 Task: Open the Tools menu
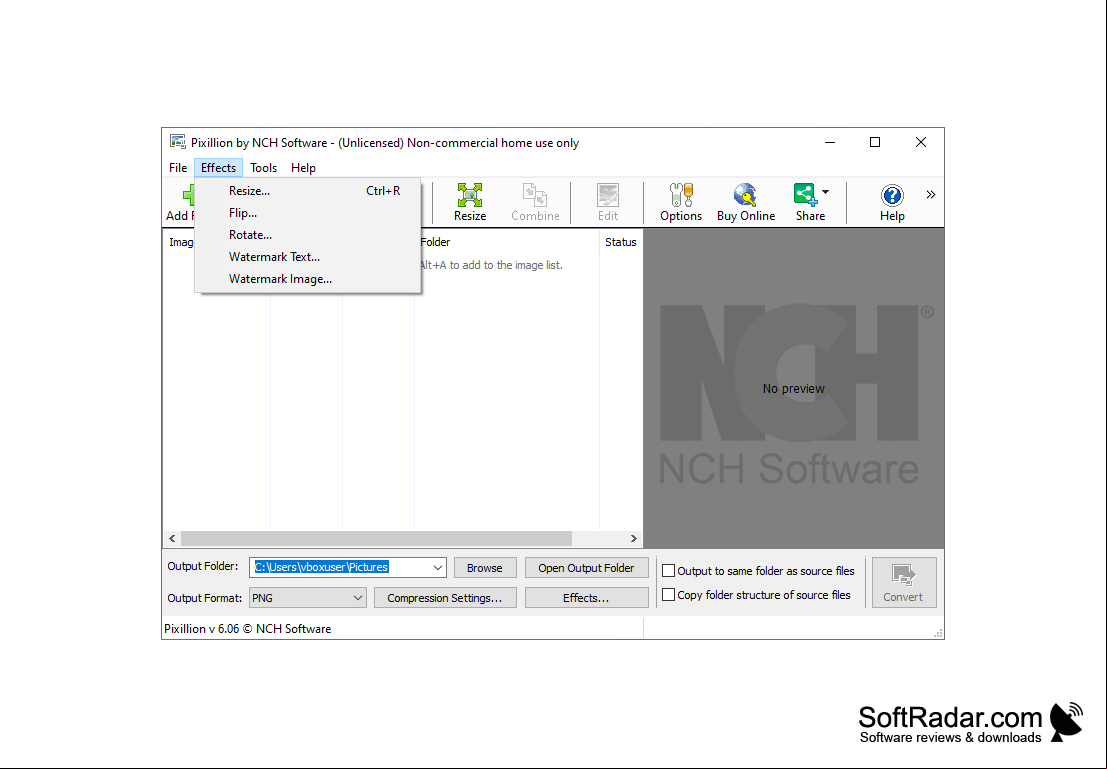tap(263, 167)
